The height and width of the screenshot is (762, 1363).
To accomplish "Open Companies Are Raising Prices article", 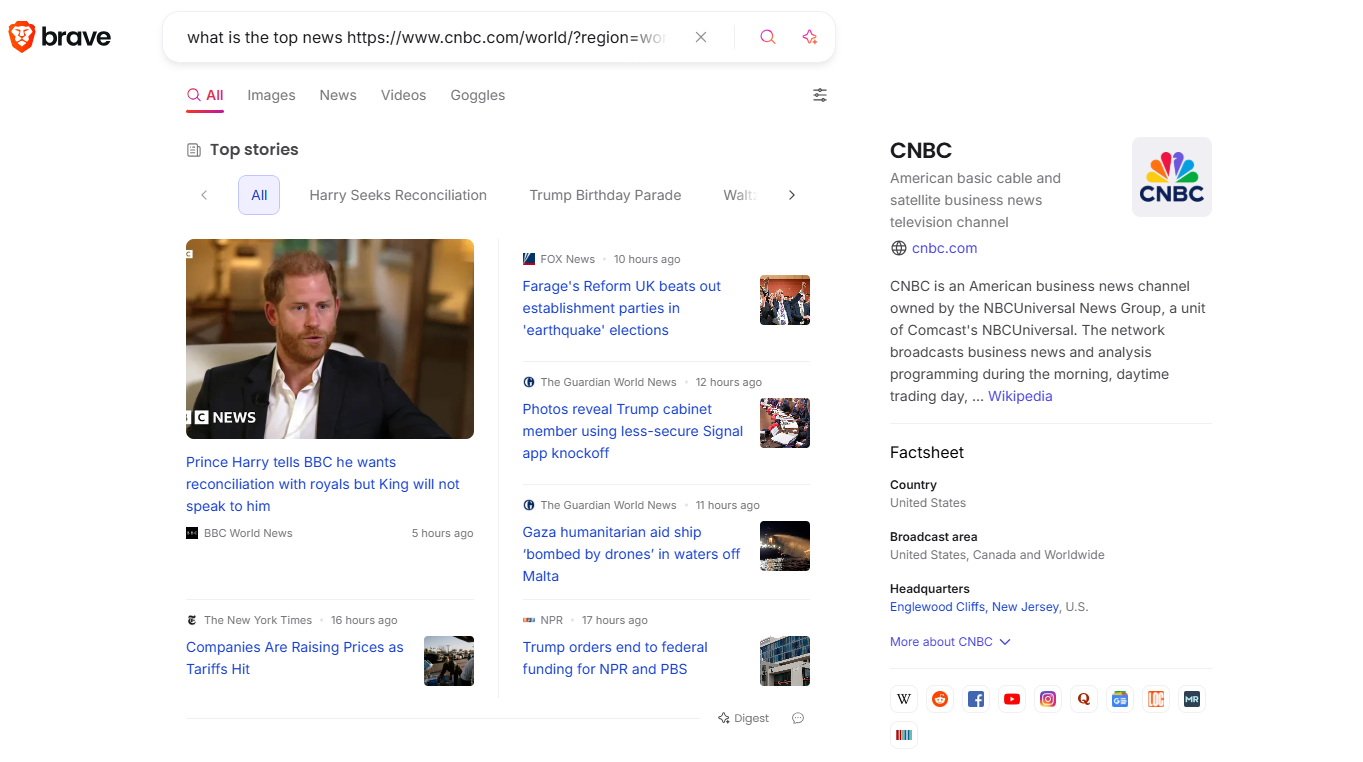I will [x=295, y=658].
